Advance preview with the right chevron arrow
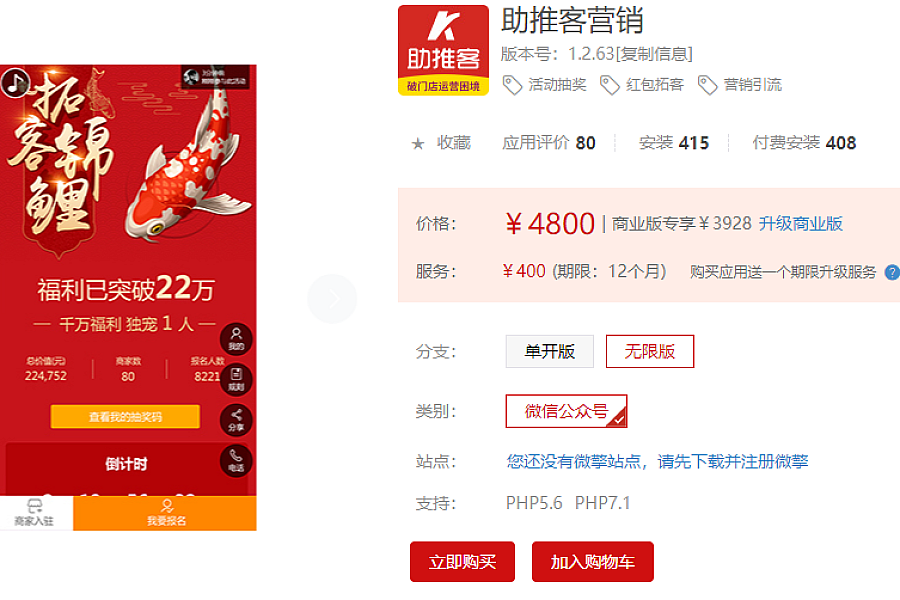This screenshot has height=600, width=900. tap(332, 299)
